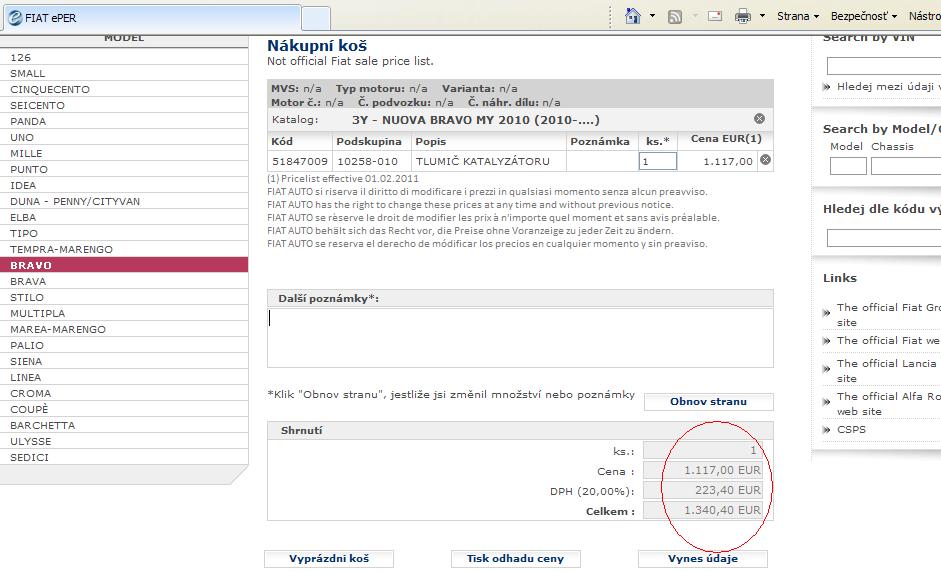Click the printer icon in toolbar
The image size is (941, 572).
(743, 16)
